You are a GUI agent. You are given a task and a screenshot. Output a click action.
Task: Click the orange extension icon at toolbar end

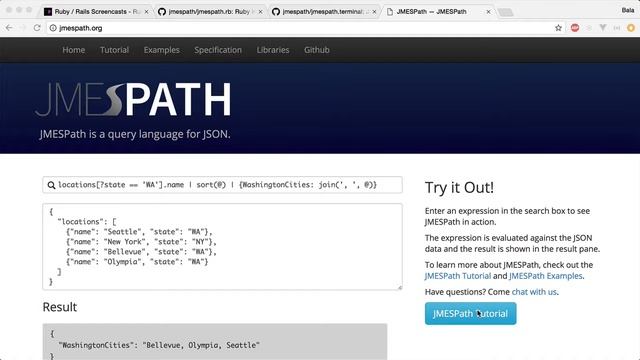pyautogui.click(x=631, y=28)
